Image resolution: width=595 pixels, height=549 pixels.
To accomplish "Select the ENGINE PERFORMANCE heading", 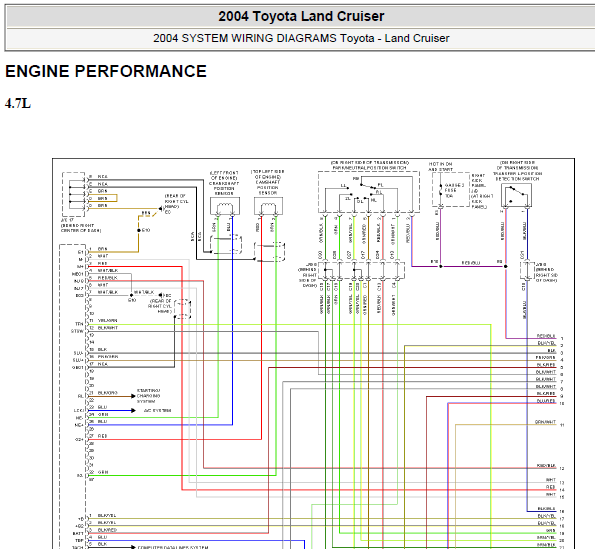I will click(106, 71).
